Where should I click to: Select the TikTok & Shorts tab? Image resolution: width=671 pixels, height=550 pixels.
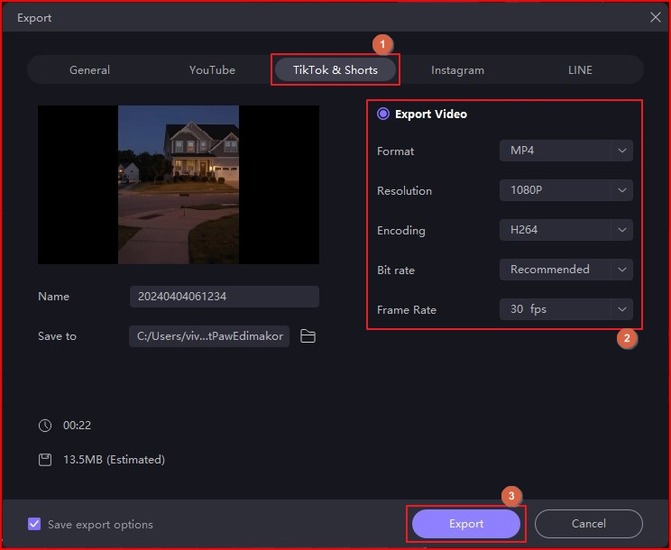click(335, 70)
